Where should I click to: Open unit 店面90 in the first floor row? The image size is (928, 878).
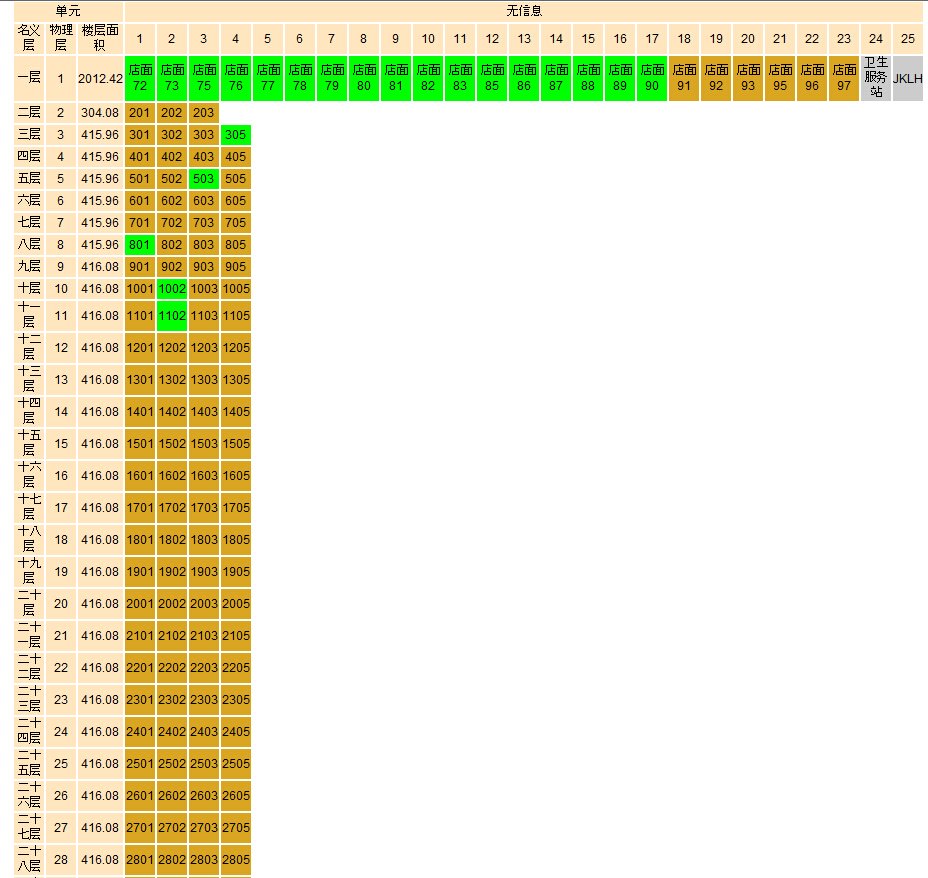click(x=652, y=78)
